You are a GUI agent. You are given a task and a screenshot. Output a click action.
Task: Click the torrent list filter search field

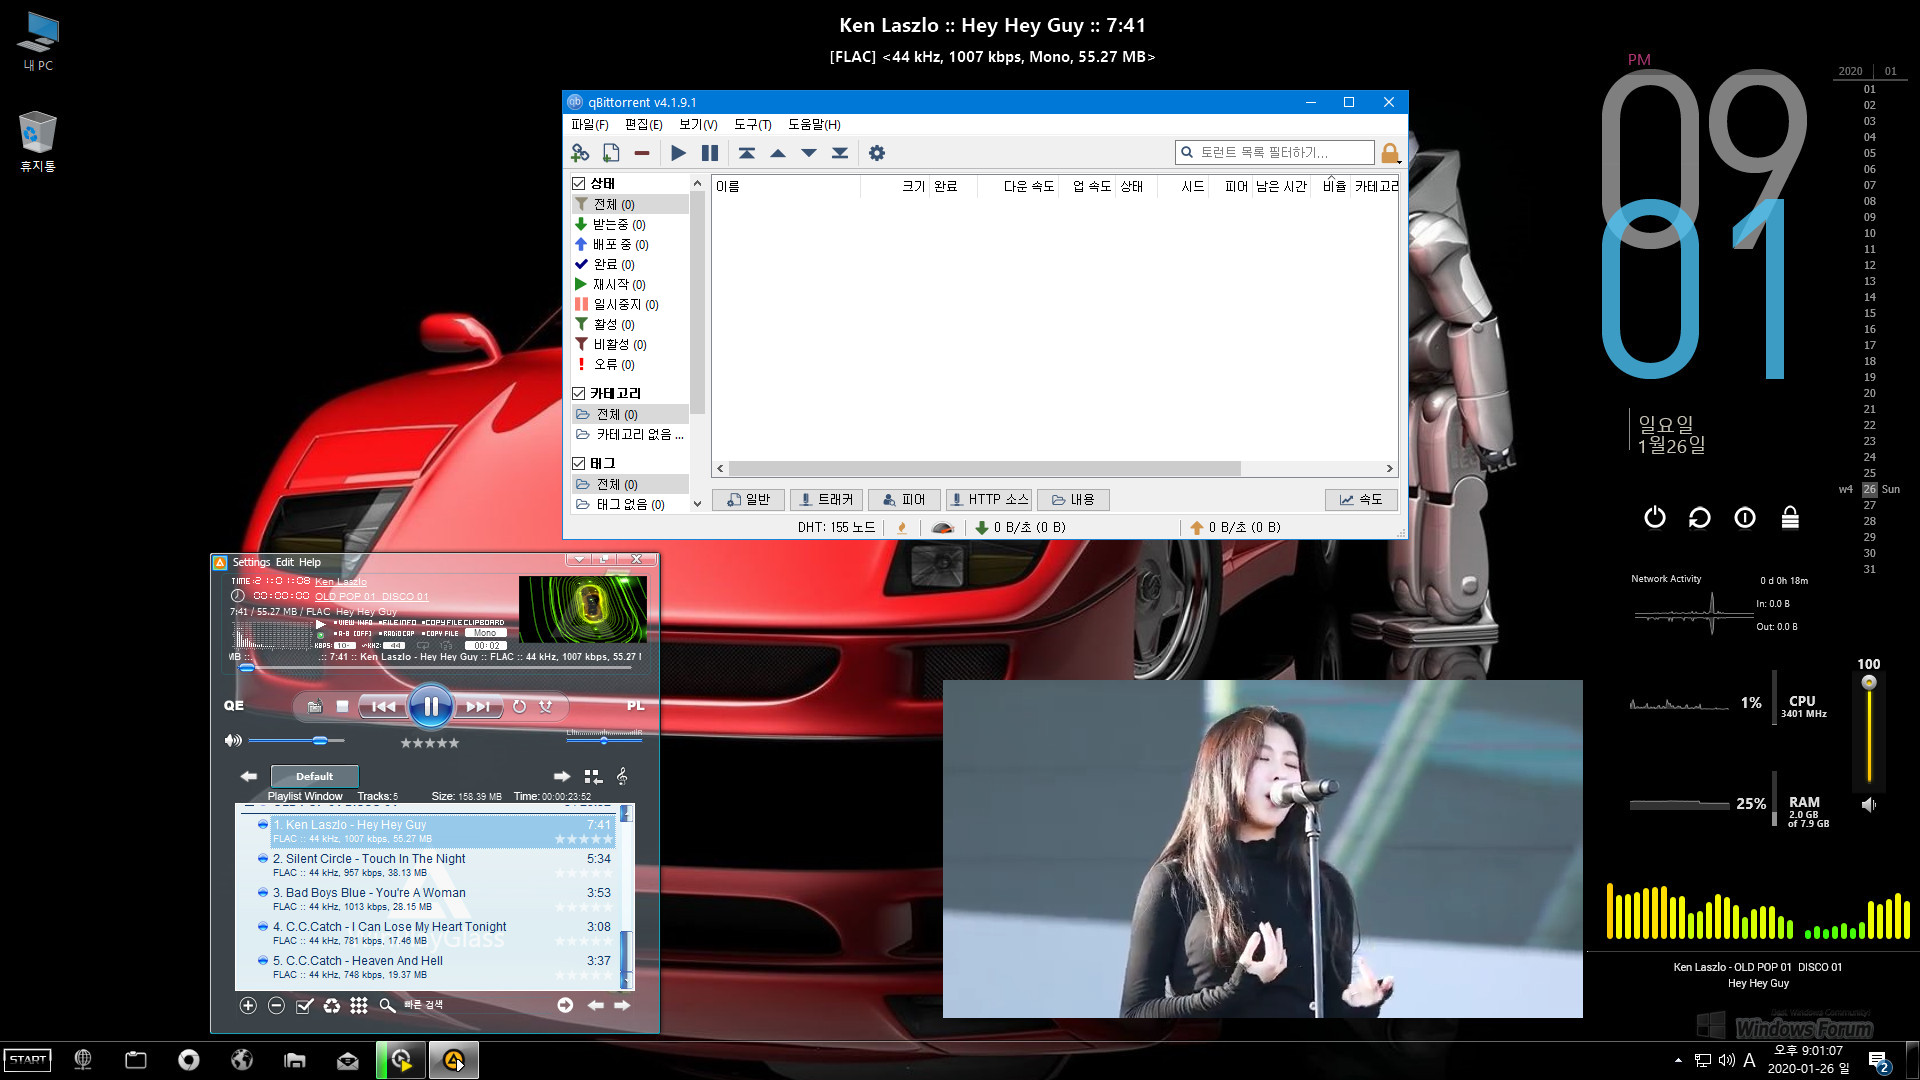[1274, 152]
